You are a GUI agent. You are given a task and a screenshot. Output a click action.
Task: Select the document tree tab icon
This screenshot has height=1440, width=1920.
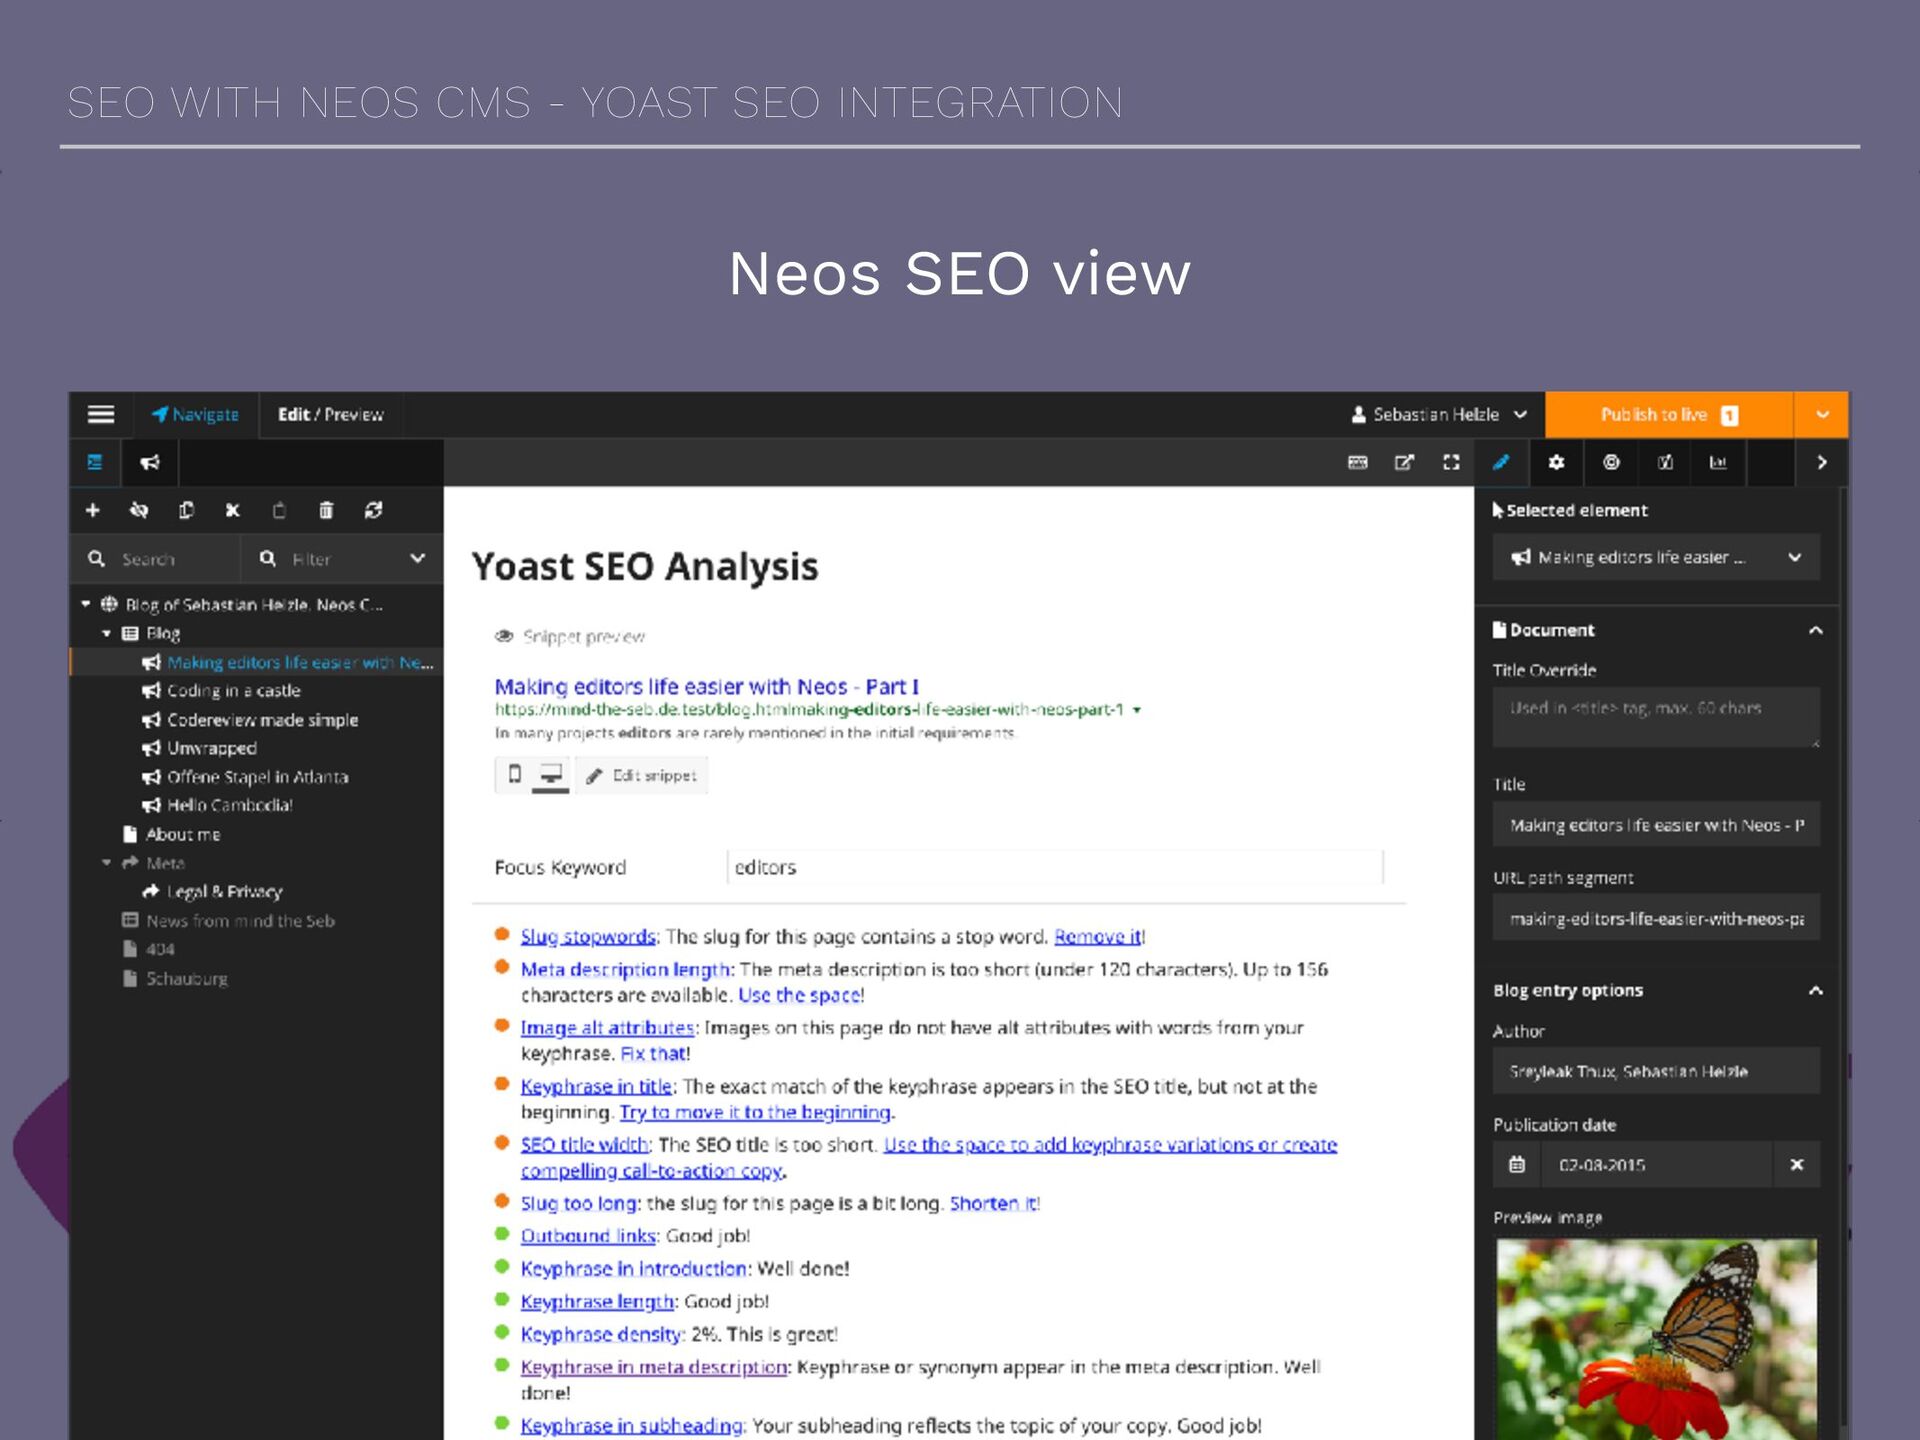(x=95, y=462)
